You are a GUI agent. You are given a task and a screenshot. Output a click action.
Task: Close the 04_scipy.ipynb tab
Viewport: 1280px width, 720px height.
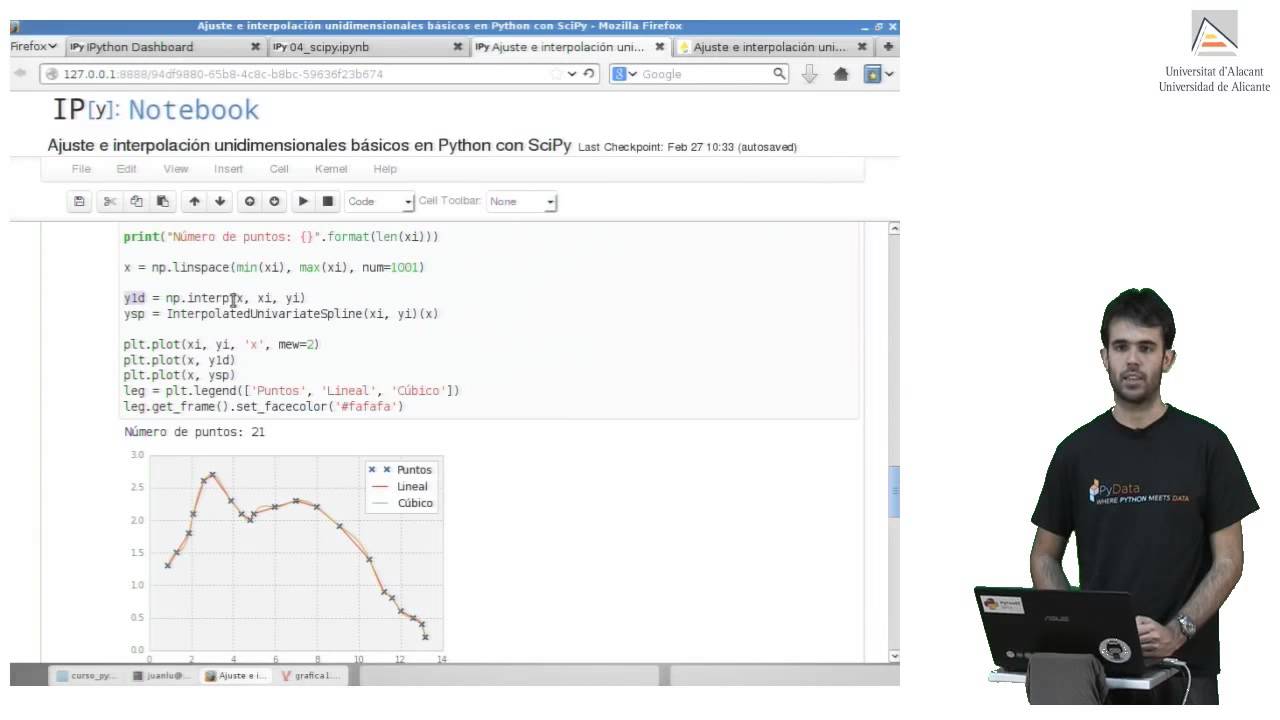click(458, 47)
